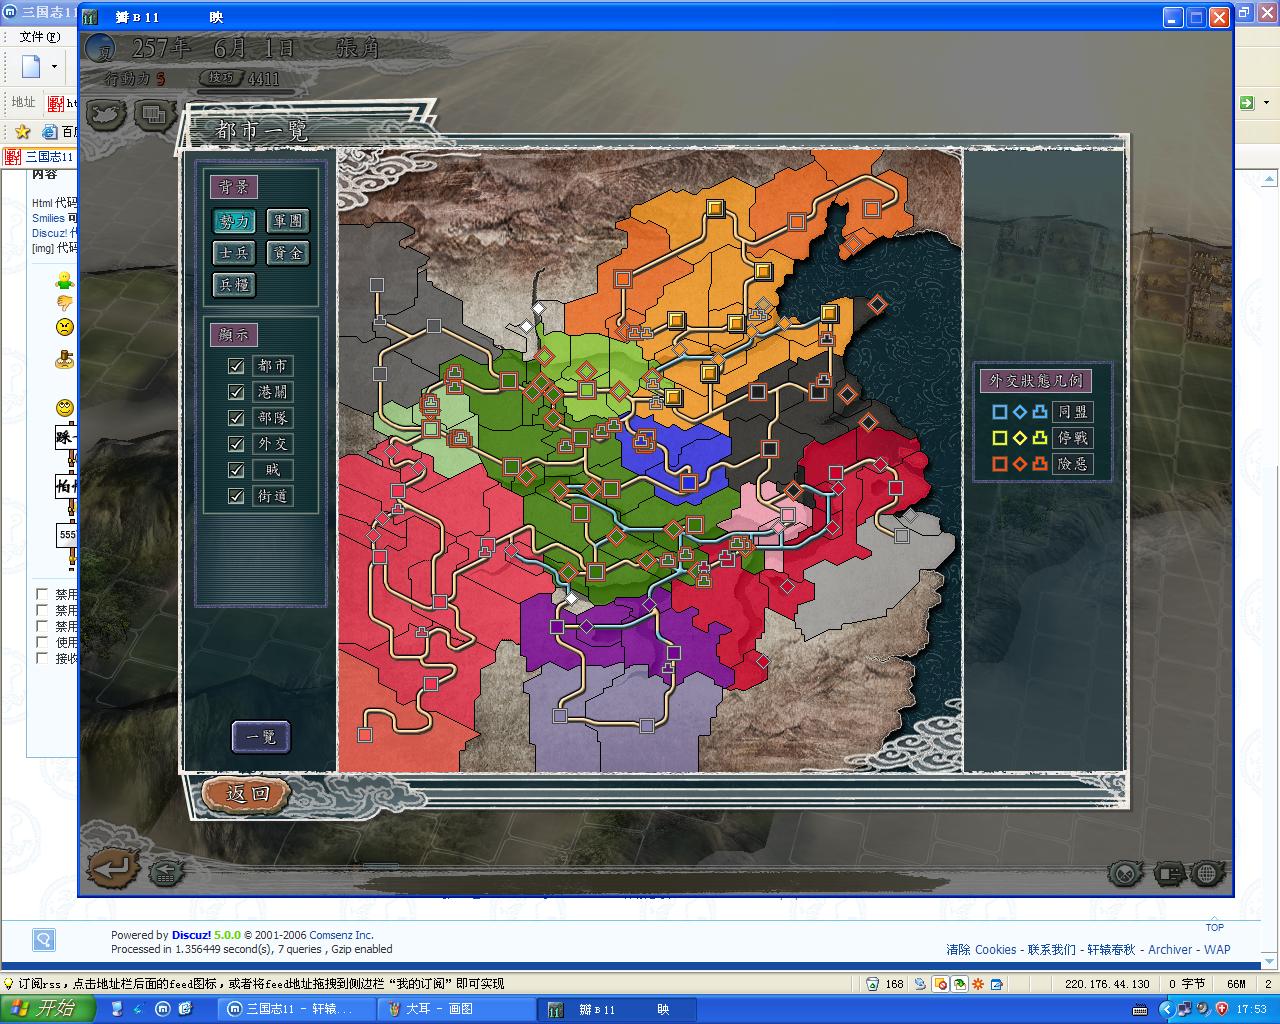
Task: Click the 清除 Cookies link
Action: click(981, 950)
